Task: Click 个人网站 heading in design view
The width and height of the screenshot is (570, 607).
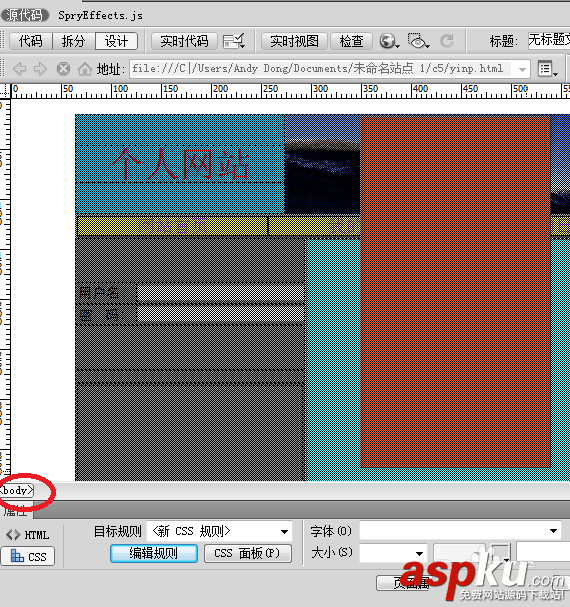Action: click(x=180, y=164)
